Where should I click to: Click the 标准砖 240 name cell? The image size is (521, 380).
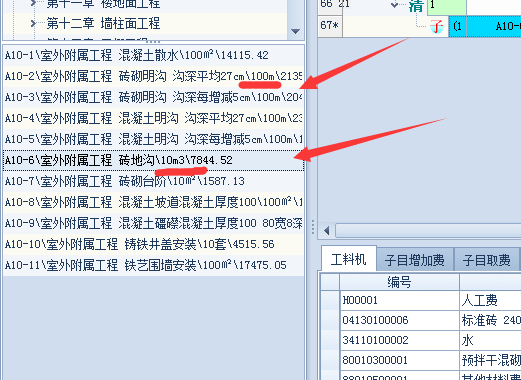point(490,320)
